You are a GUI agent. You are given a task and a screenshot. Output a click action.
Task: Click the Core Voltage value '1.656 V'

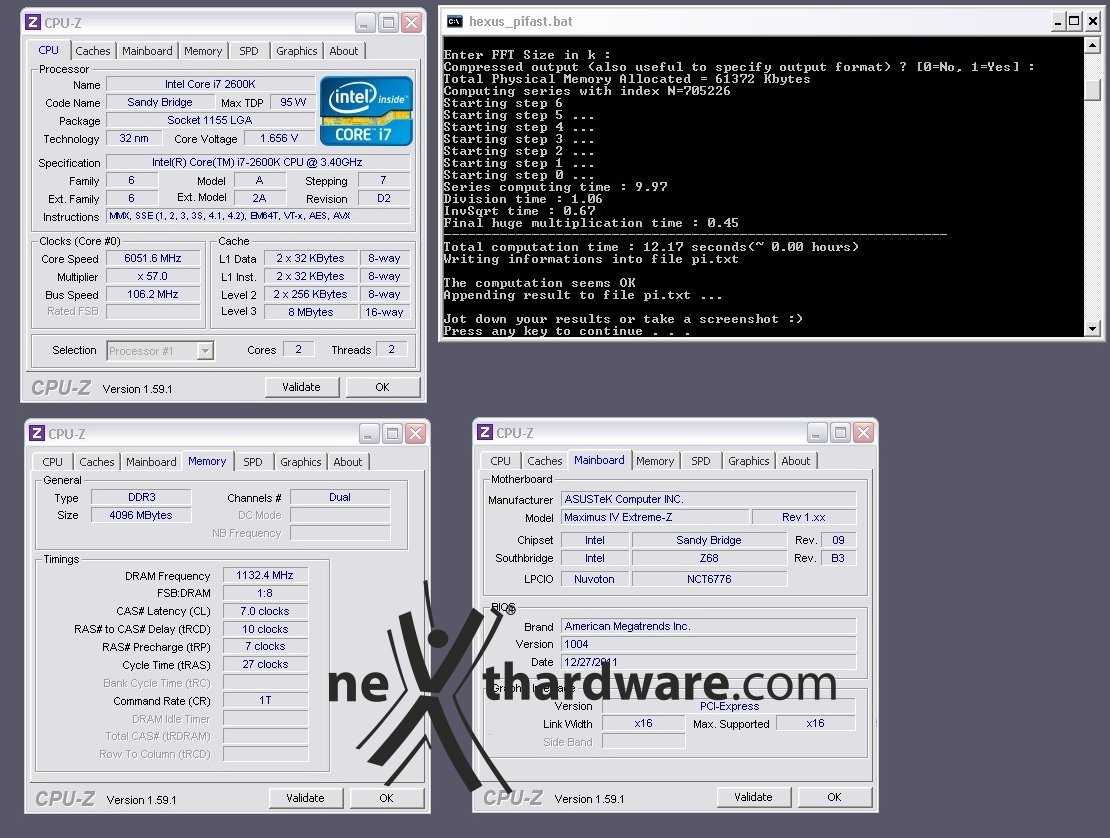[279, 139]
